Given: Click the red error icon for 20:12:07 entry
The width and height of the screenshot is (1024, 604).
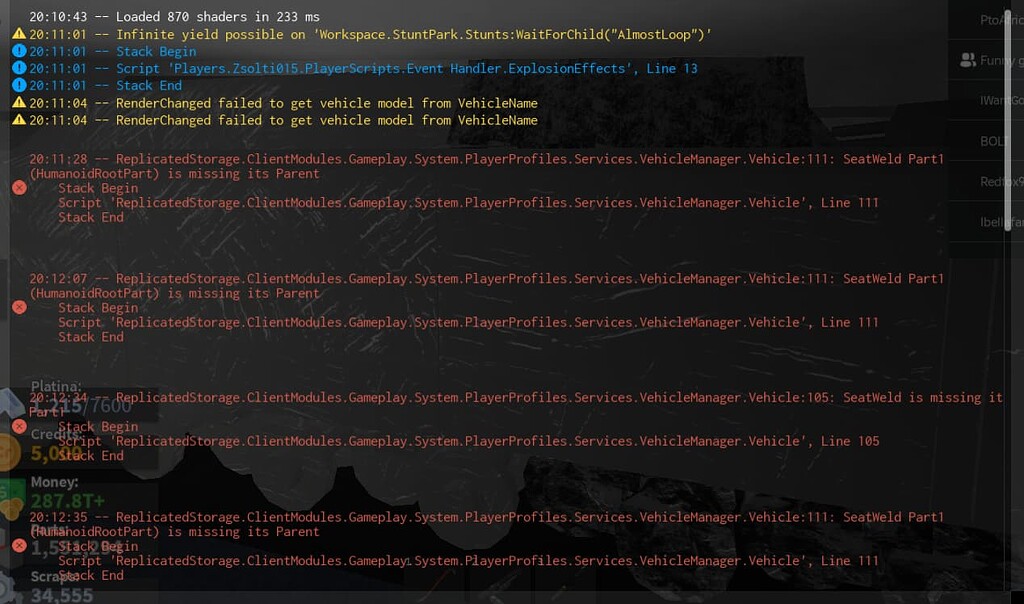Looking at the screenshot, I should (18, 307).
